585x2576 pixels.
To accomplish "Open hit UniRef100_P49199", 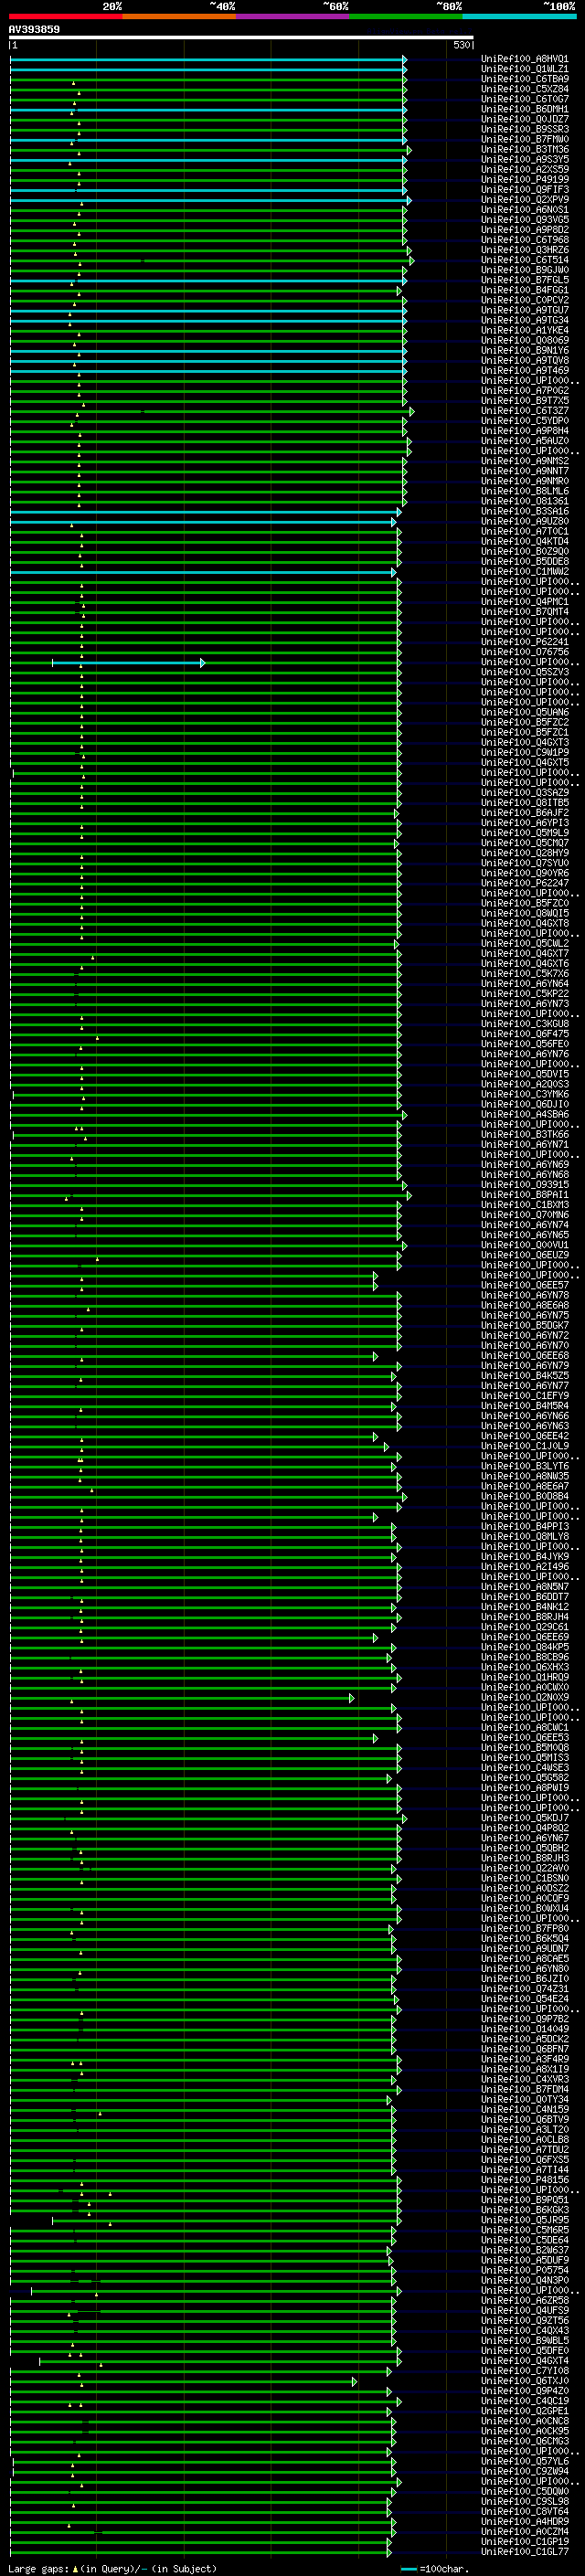I will 525,180.
